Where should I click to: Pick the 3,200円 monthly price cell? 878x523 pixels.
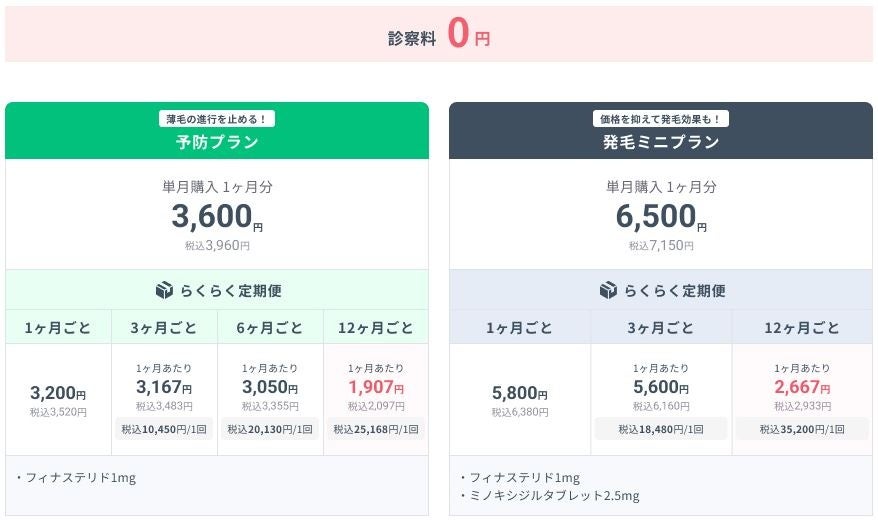pyautogui.click(x=58, y=394)
